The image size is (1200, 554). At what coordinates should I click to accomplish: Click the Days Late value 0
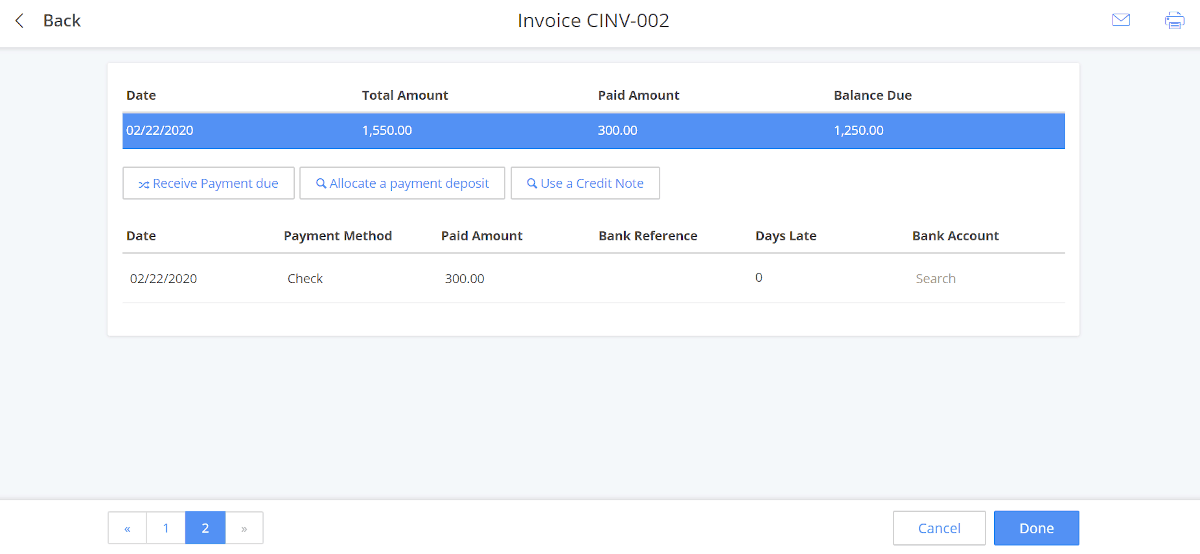click(x=759, y=277)
